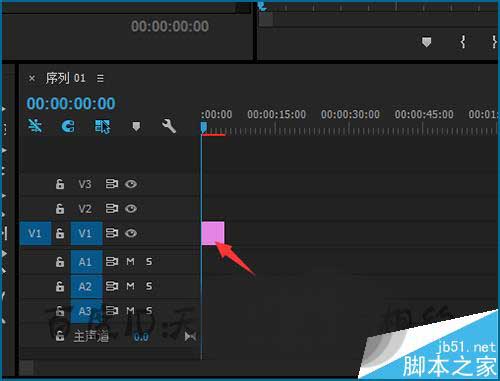
Task: Toggle sync lock for A1
Action: 112,262
